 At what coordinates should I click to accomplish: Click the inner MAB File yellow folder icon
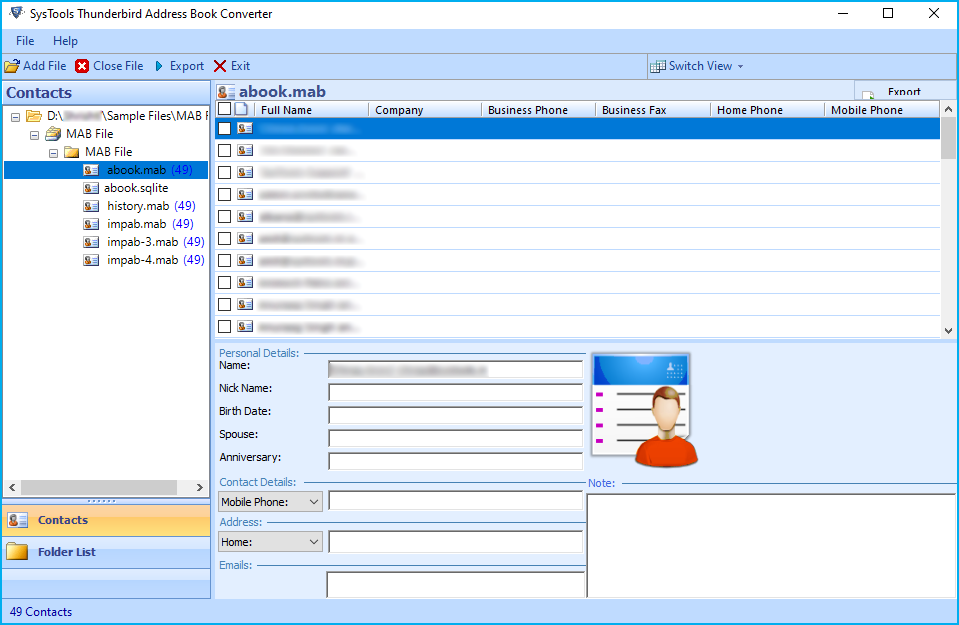pyautogui.click(x=72, y=152)
